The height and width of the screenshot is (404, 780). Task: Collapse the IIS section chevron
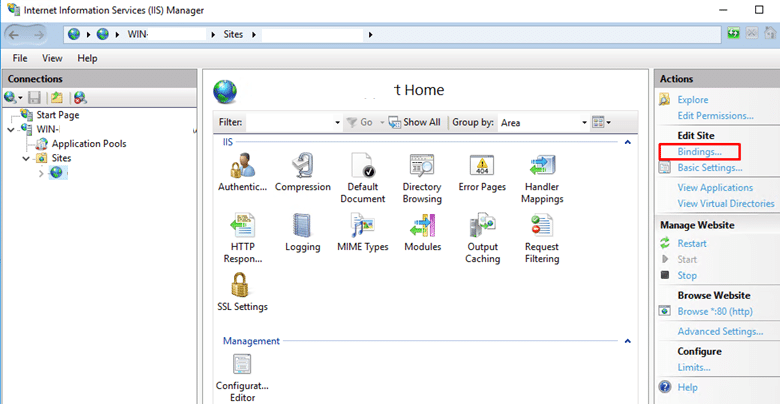click(x=628, y=142)
